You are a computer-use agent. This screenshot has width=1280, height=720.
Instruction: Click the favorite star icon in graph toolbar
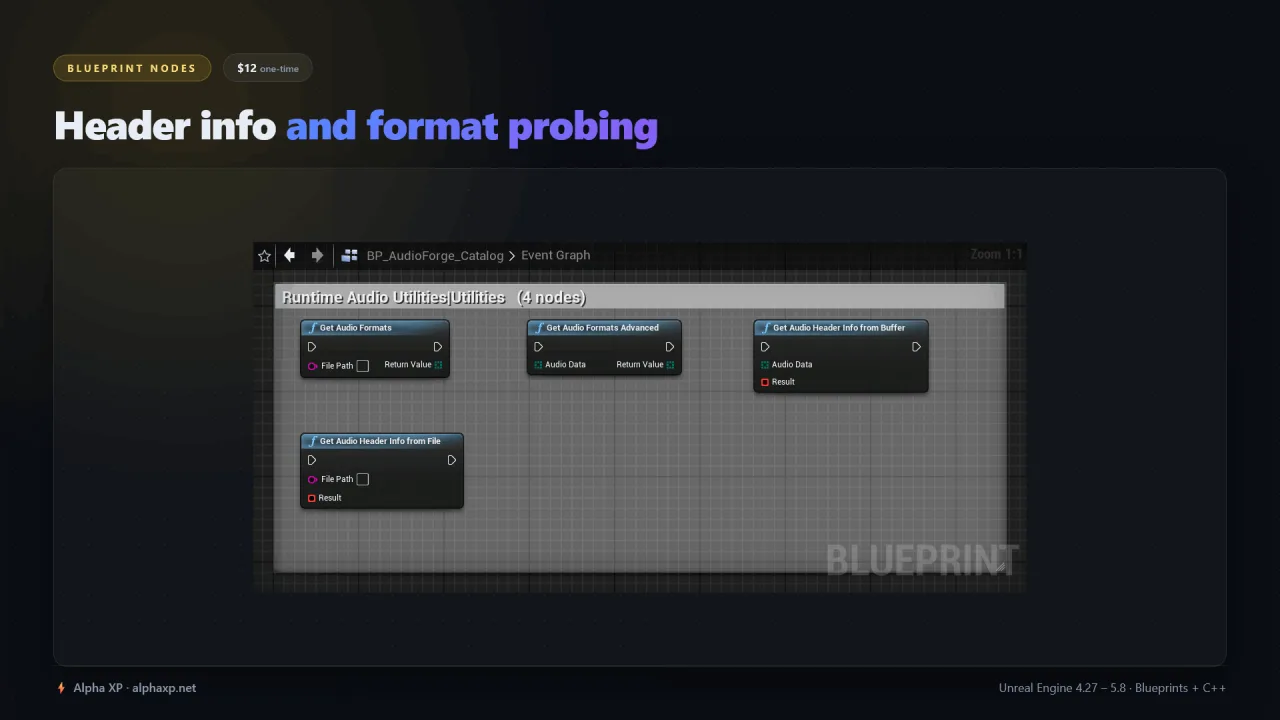click(264, 256)
